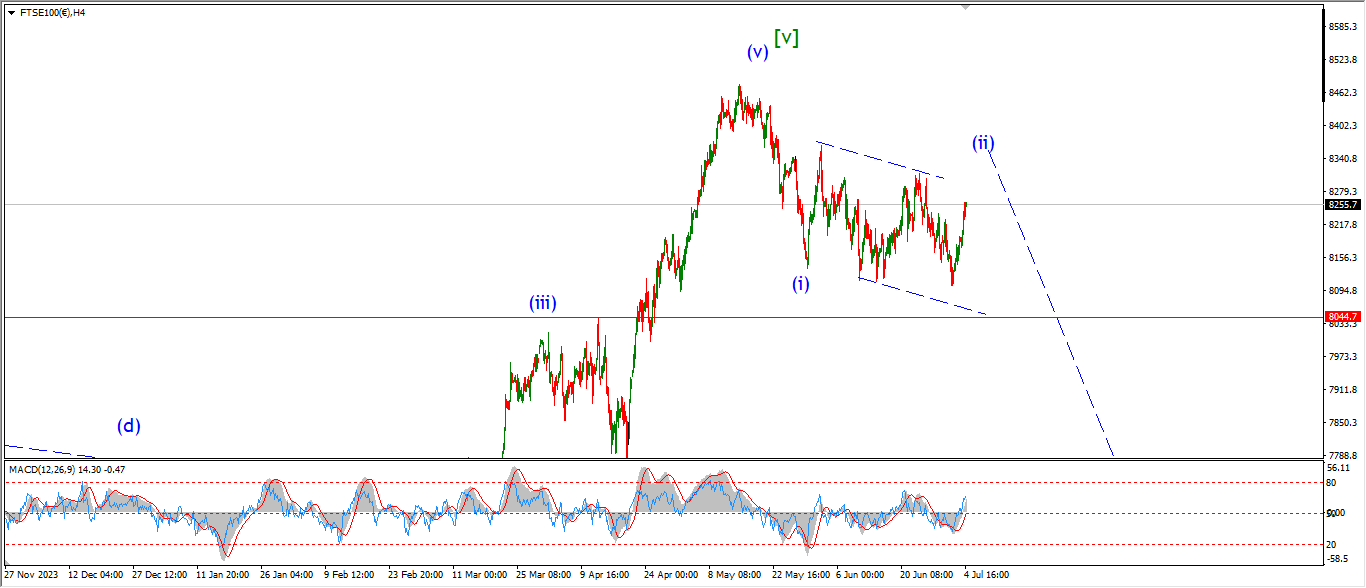Click the 8585.3 price scale label
The image size is (1366, 588).
click(x=1342, y=27)
